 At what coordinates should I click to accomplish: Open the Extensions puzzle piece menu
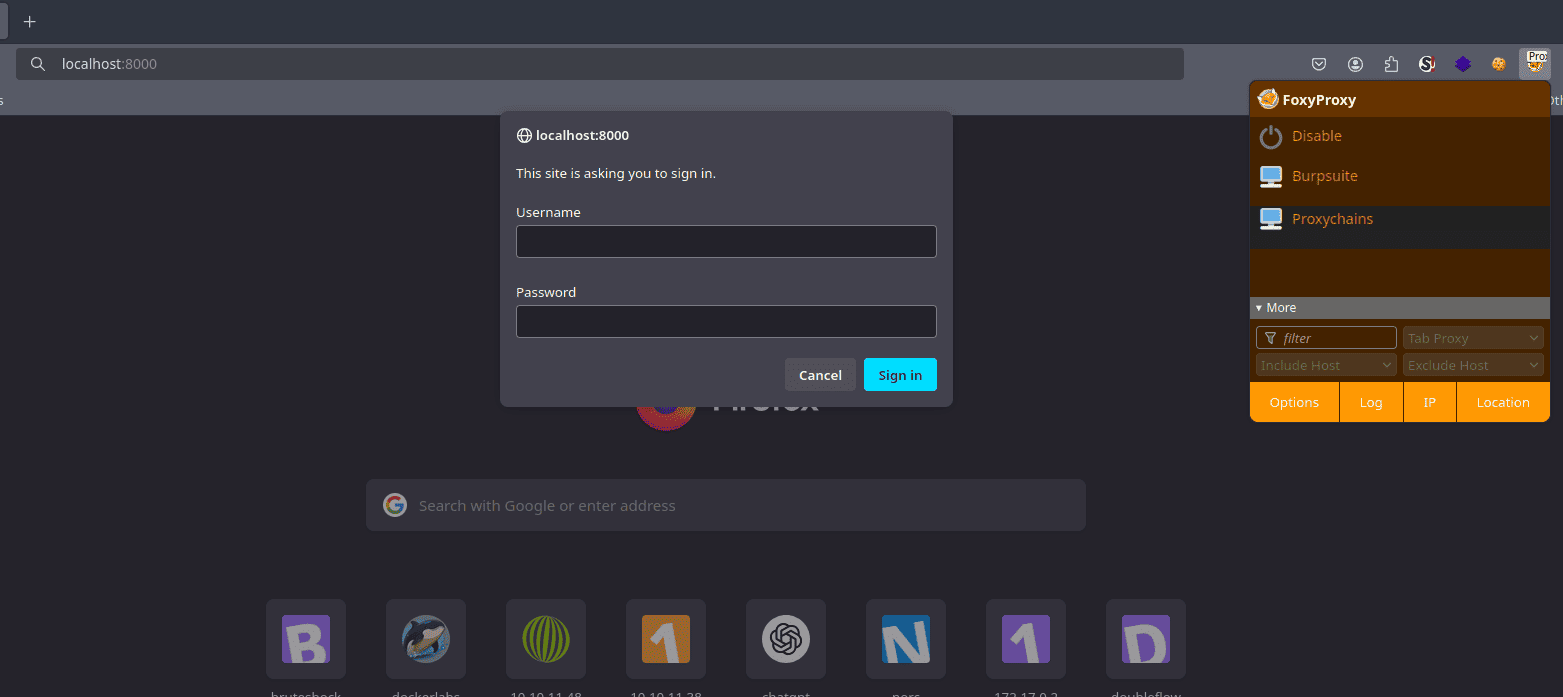pyautogui.click(x=1391, y=64)
